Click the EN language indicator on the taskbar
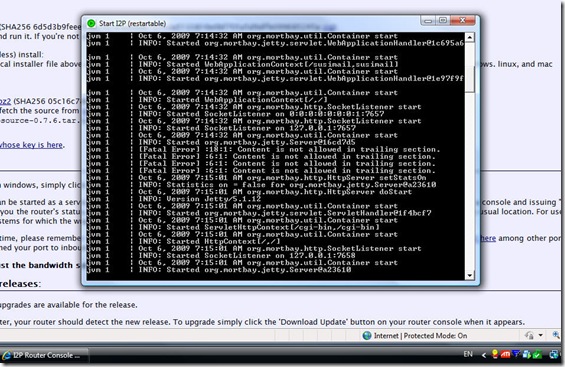565x367 pixels. click(468, 354)
